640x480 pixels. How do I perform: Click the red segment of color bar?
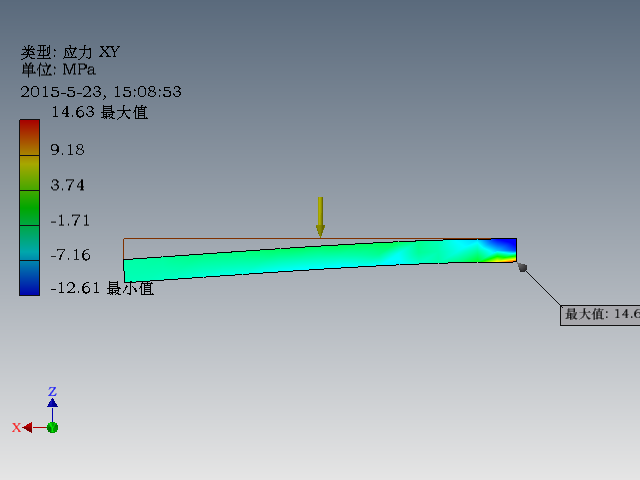tap(29, 138)
